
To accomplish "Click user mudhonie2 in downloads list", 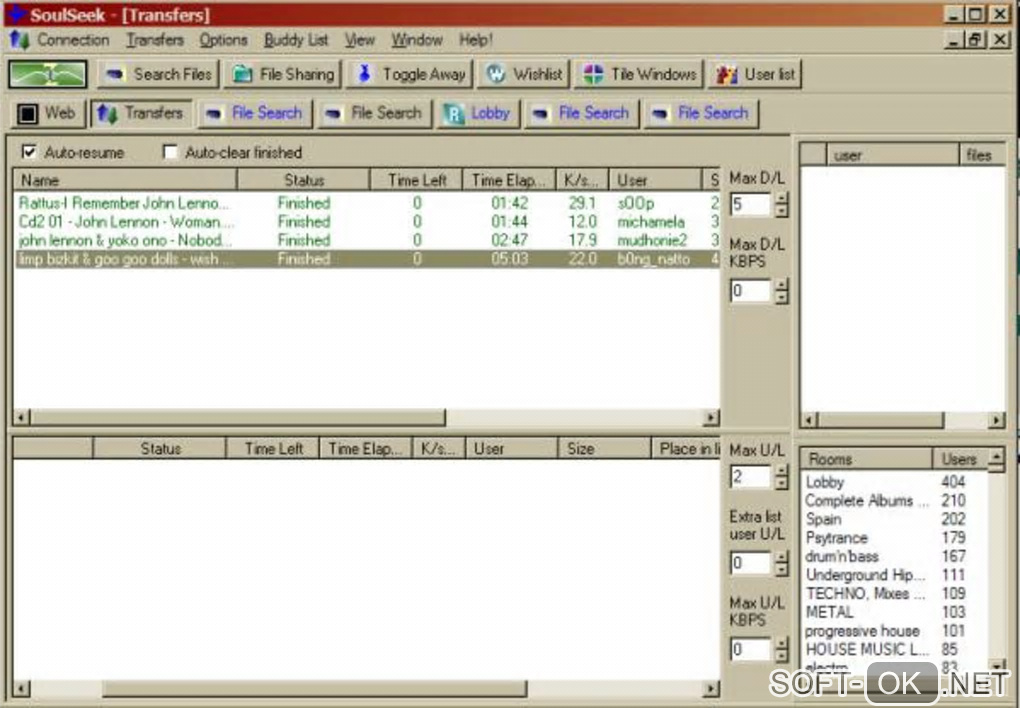I will point(652,240).
